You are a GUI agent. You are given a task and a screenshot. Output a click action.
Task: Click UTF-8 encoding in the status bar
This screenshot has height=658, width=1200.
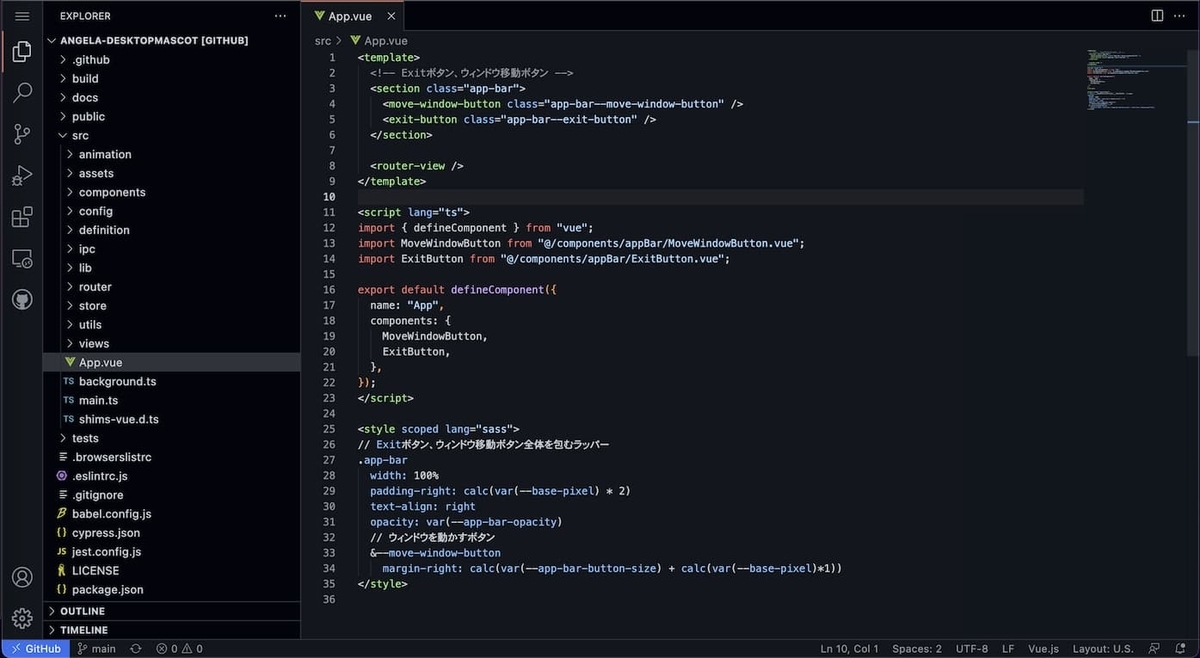[971, 648]
